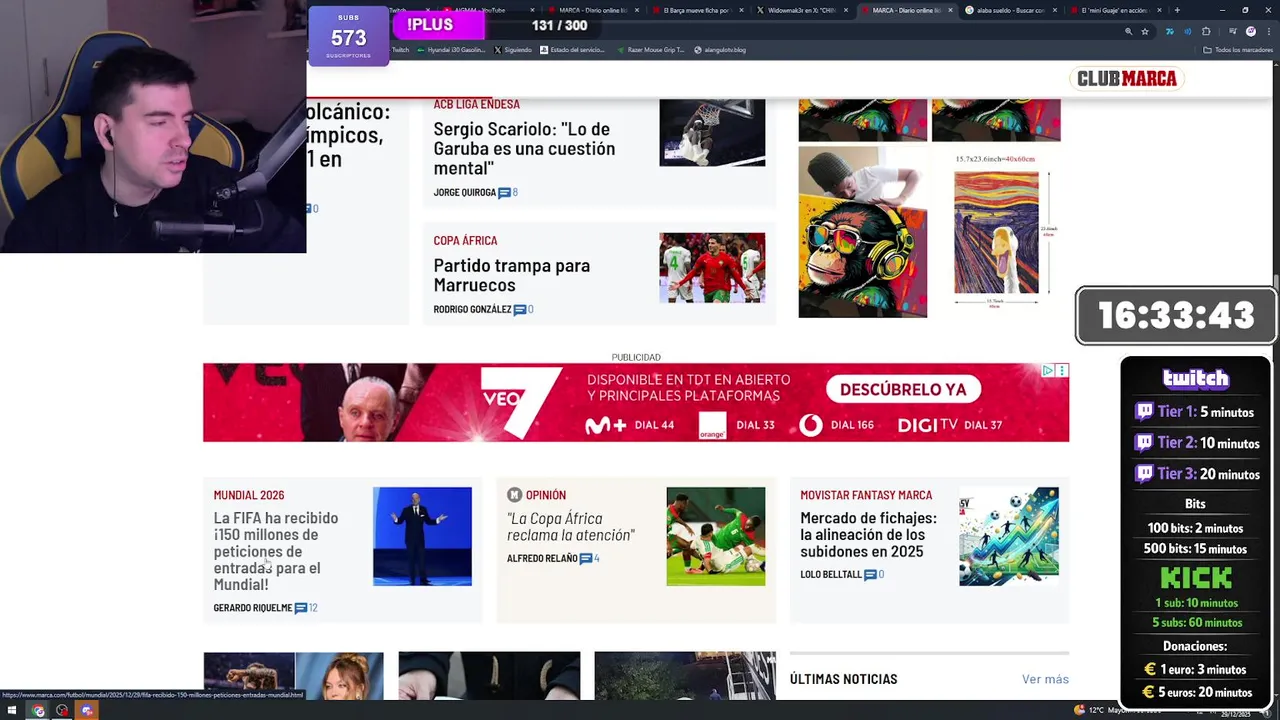Screen dimensions: 1280x720
Task: Open Razer Mouse Grip bookmark
Action: (x=650, y=50)
